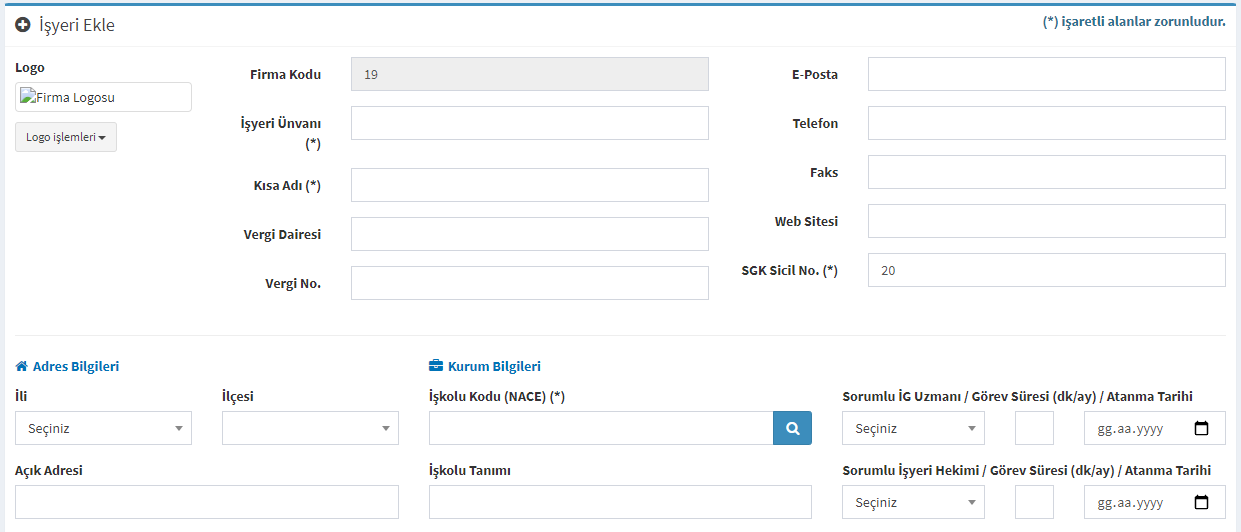This screenshot has height=532, width=1241.
Task: Click the Firma Logosu image placeholder
Action: click(x=103, y=97)
